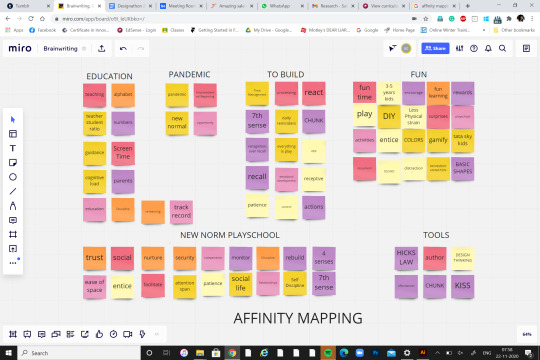Open the Facebook bookmark
The image size is (540, 360).
click(43, 30)
